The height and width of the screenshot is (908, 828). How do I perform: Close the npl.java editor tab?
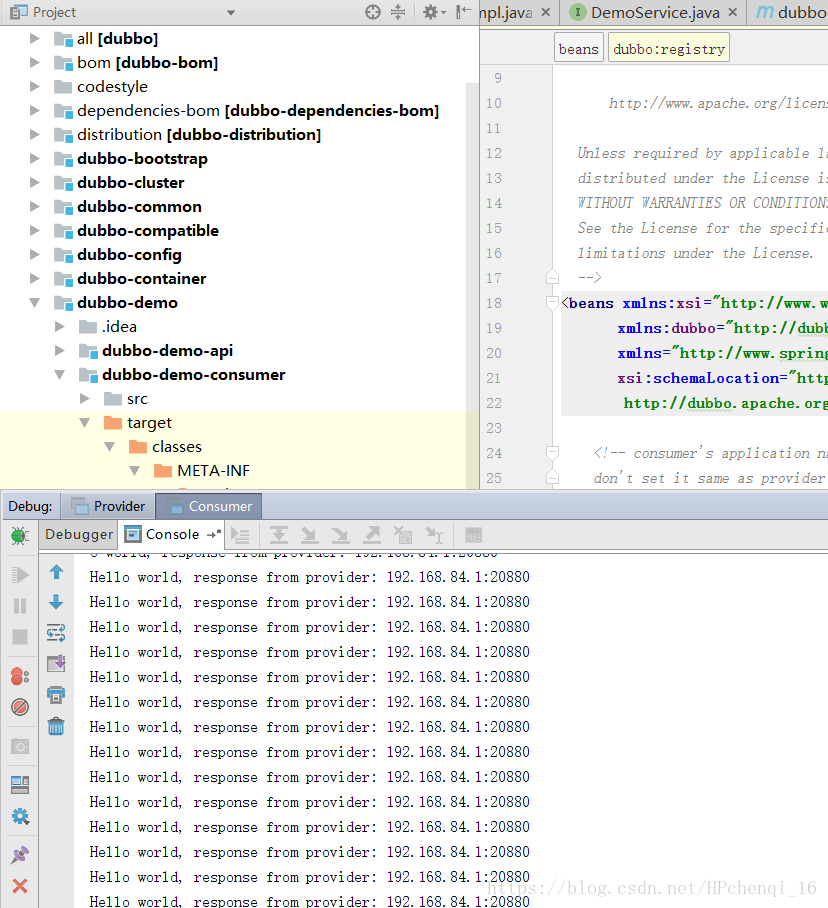click(x=545, y=12)
